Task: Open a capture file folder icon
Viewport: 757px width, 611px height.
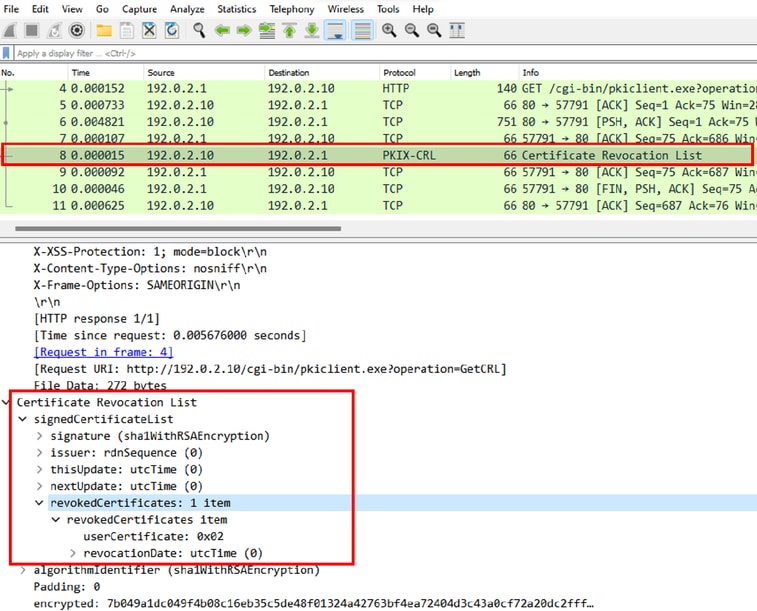Action: click(104, 30)
